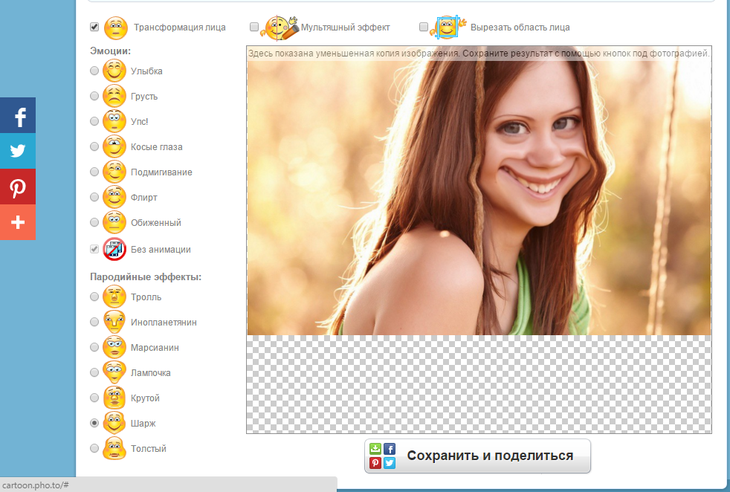
Task: Click the Вырезать область лица emoticon icon
Action: (448, 27)
